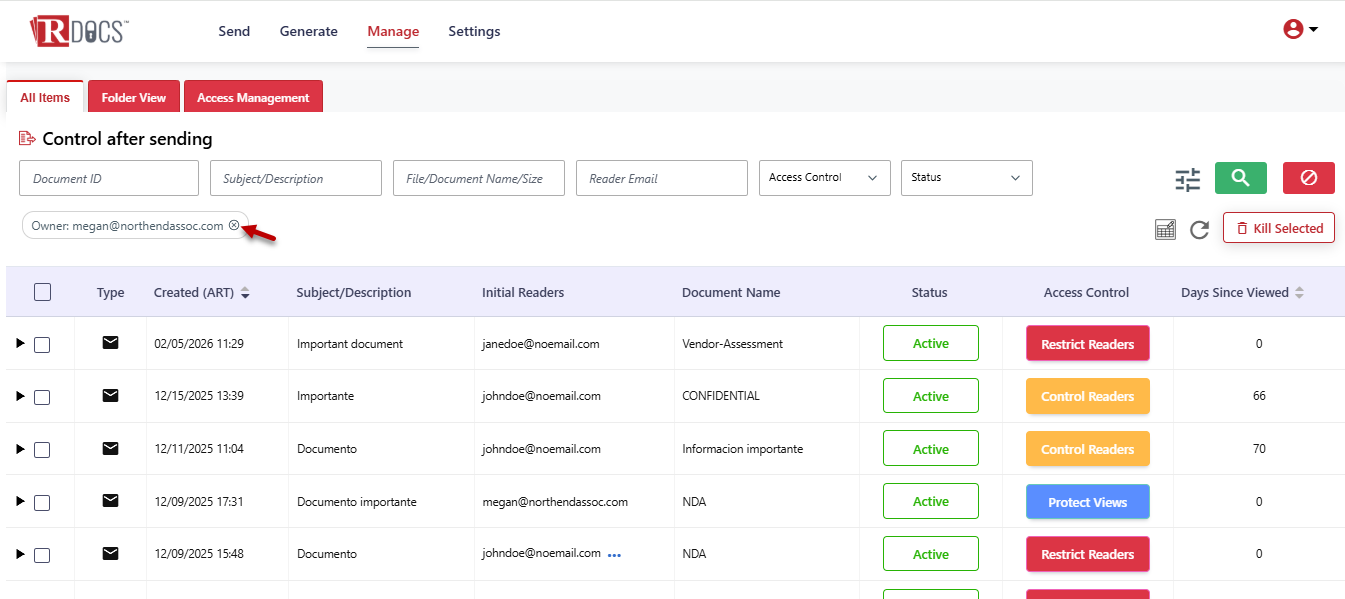Select the checkbox for Documento importante row
Image resolution: width=1345 pixels, height=599 pixels.
coord(42,502)
